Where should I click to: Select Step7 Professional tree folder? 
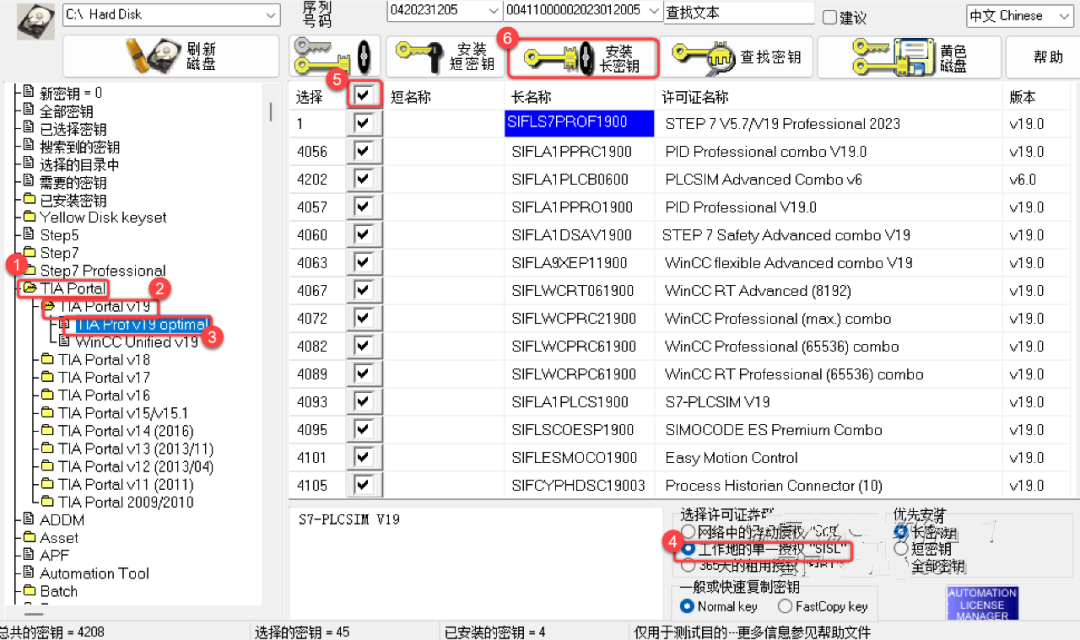coord(103,270)
